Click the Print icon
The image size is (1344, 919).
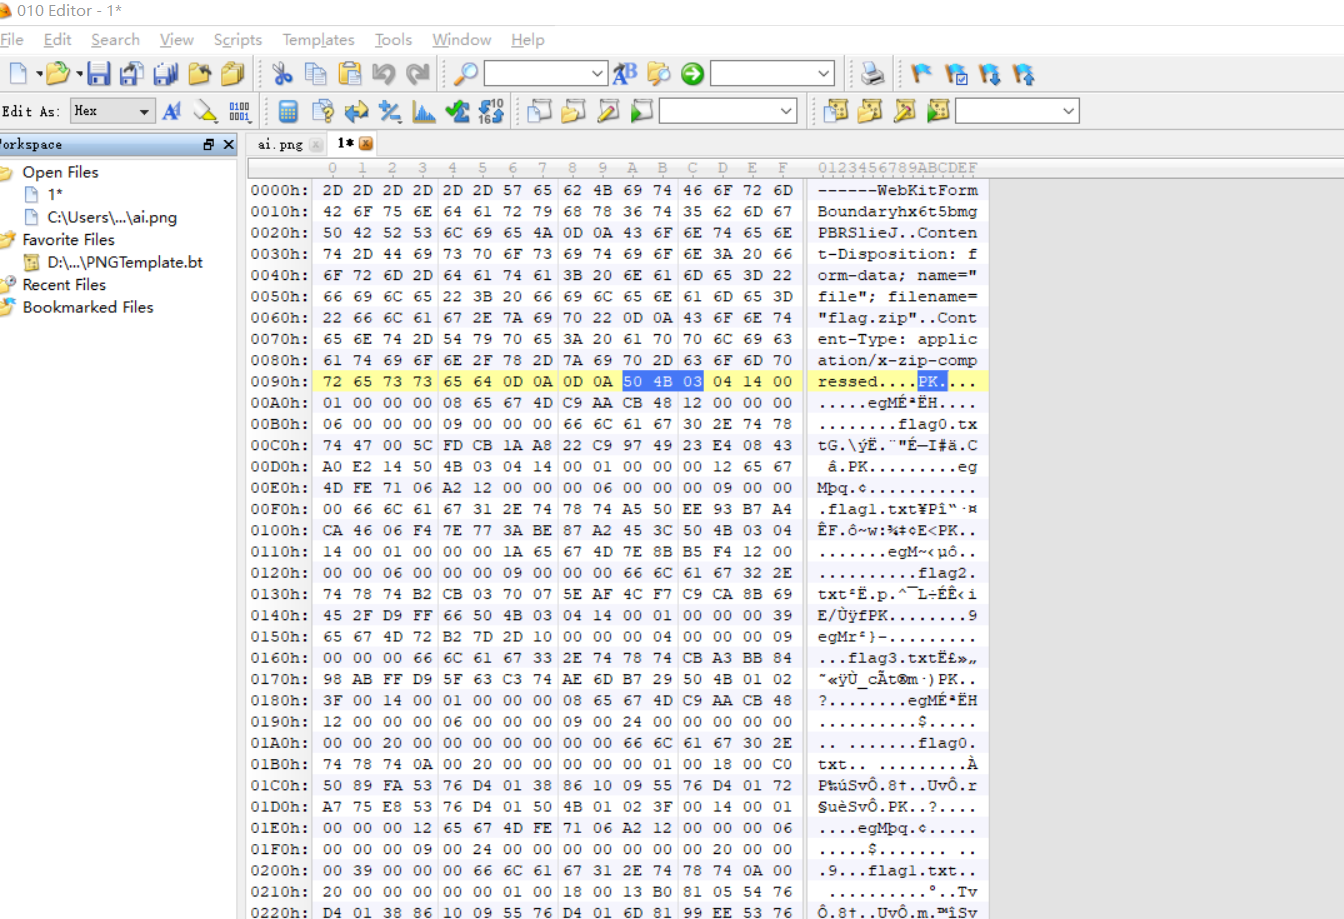pyautogui.click(x=873, y=73)
